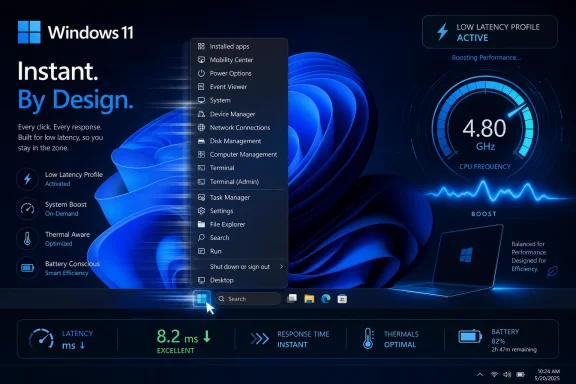Click the Power Options power icon
The height and width of the screenshot is (384, 576).
(201, 73)
